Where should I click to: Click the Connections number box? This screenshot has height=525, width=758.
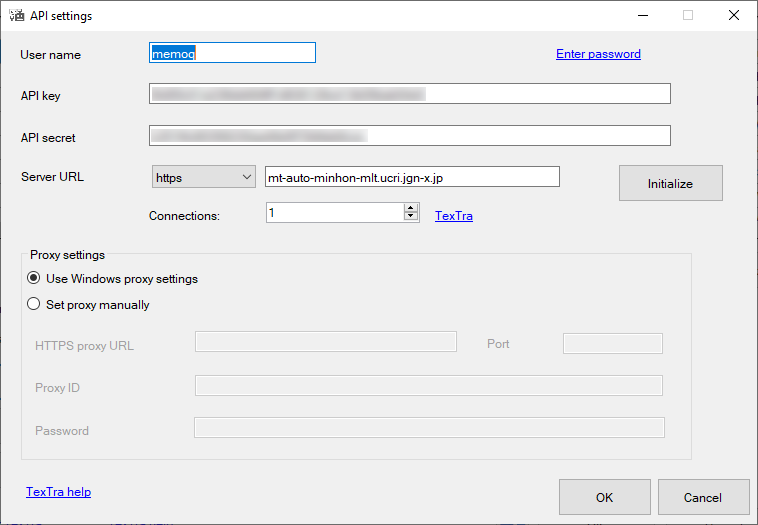click(334, 213)
